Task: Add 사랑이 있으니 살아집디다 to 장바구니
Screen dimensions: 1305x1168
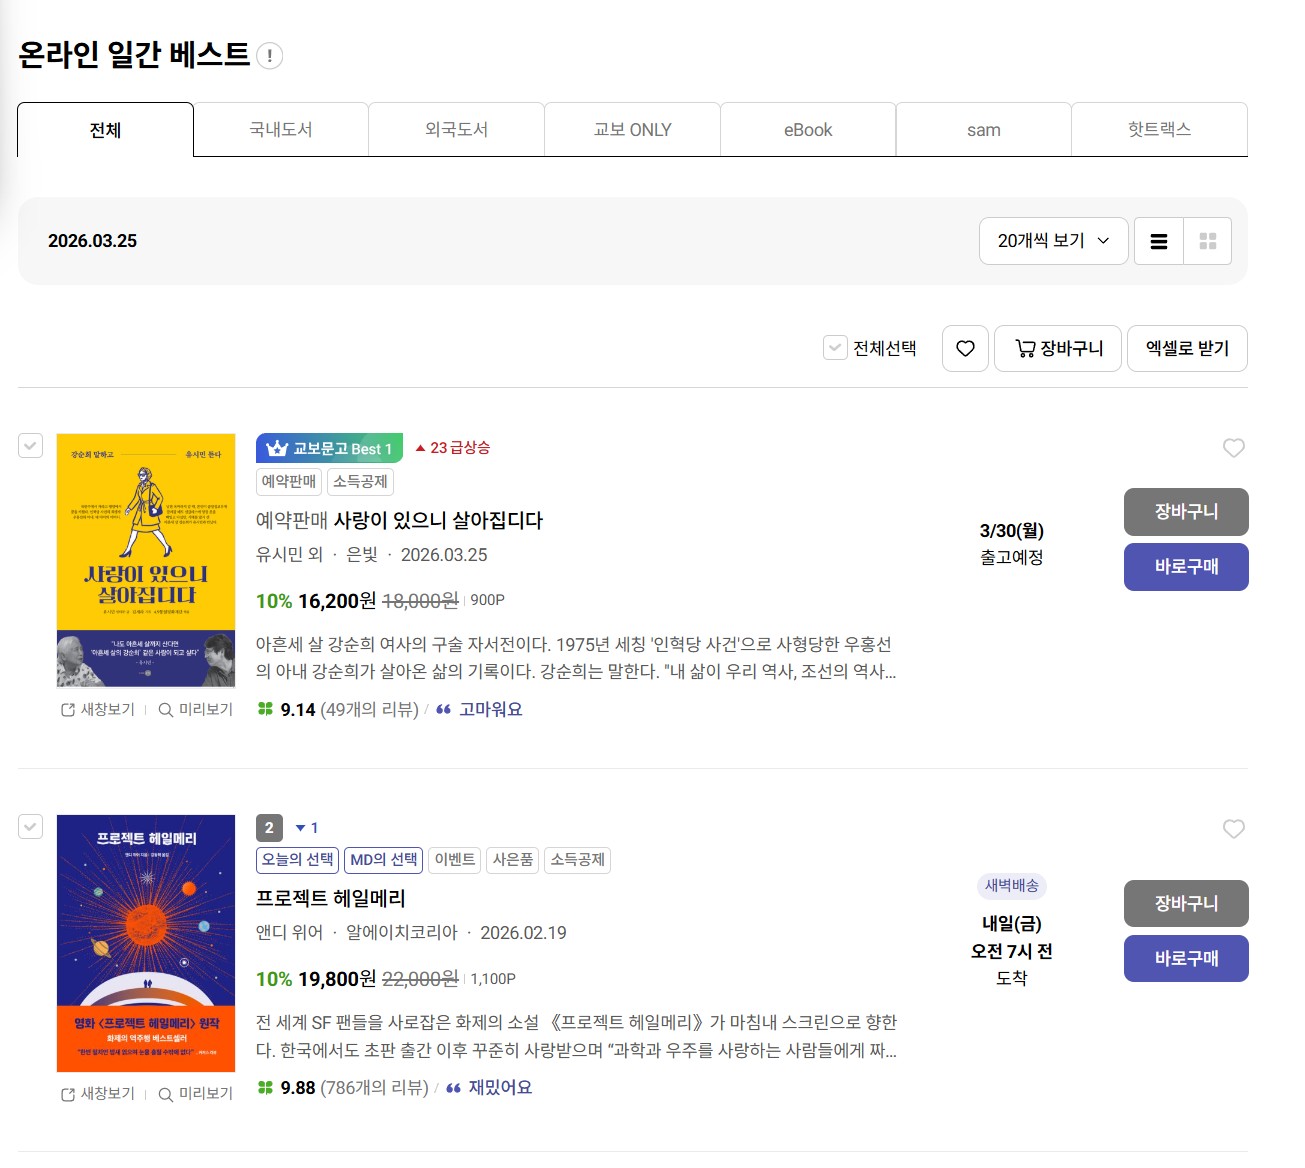Action: pos(1186,512)
